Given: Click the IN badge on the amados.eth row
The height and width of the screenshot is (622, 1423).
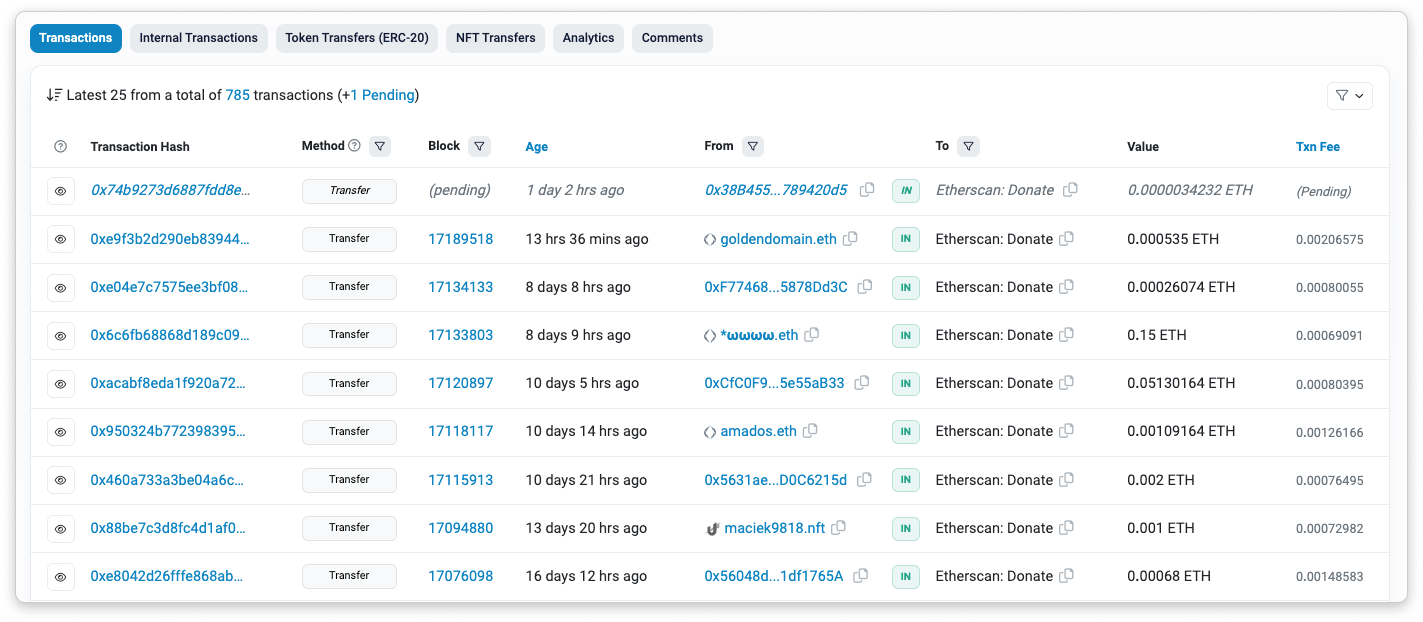Looking at the screenshot, I should pos(905,431).
